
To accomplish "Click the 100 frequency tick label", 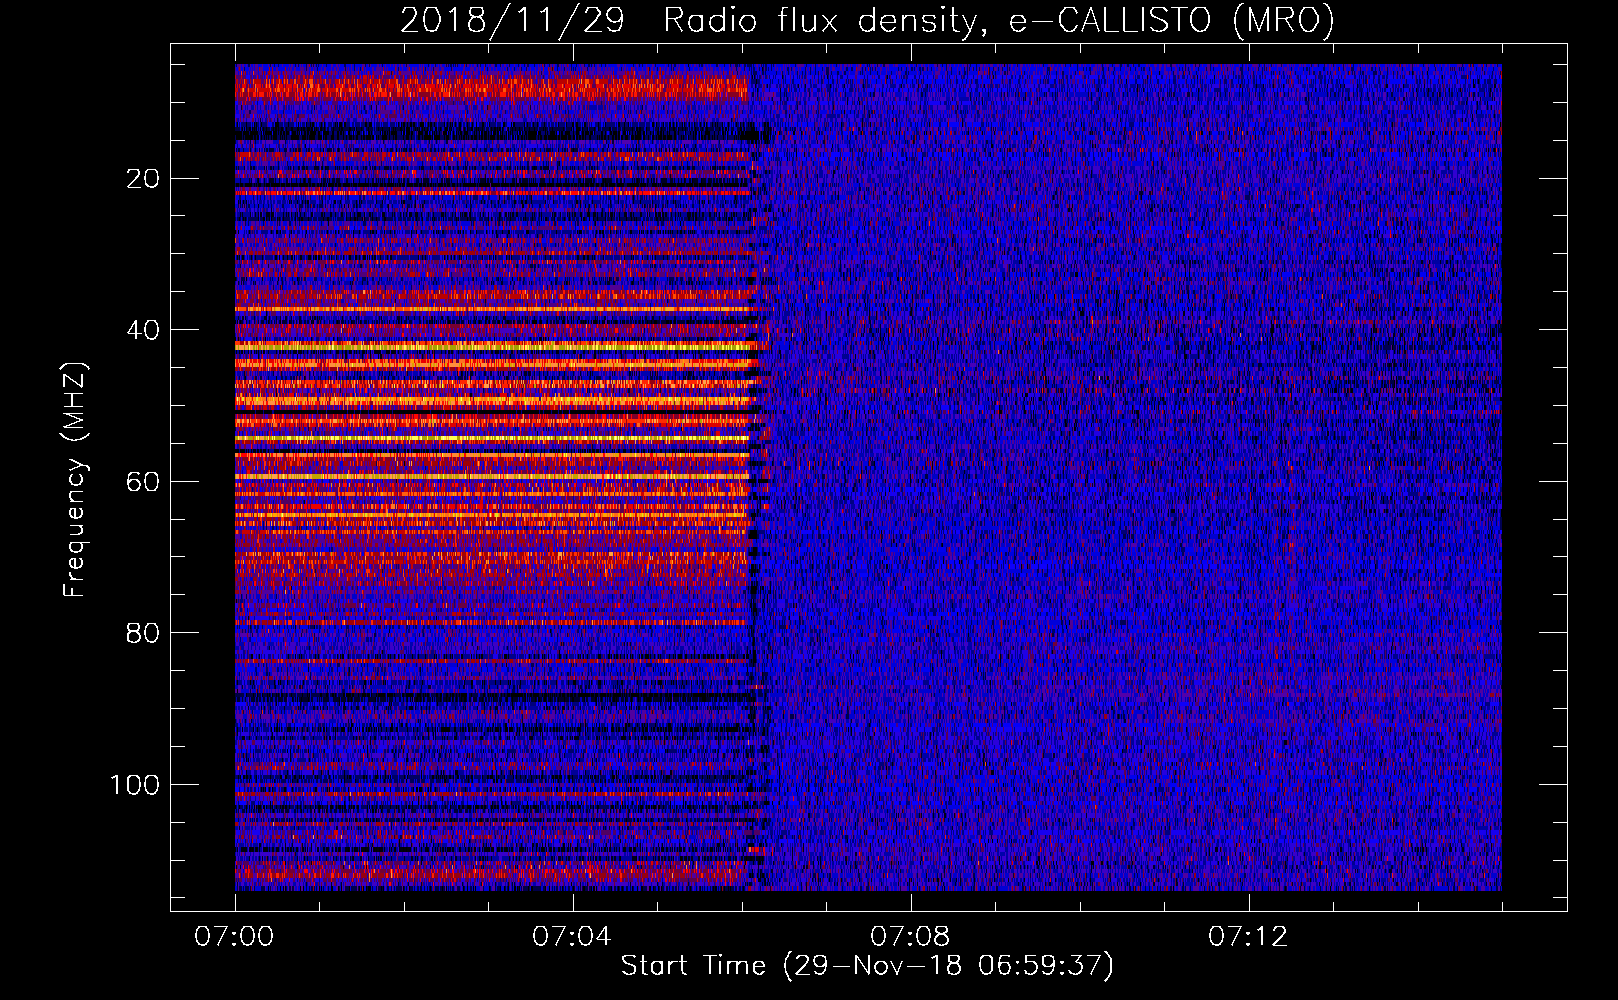I will (x=135, y=784).
